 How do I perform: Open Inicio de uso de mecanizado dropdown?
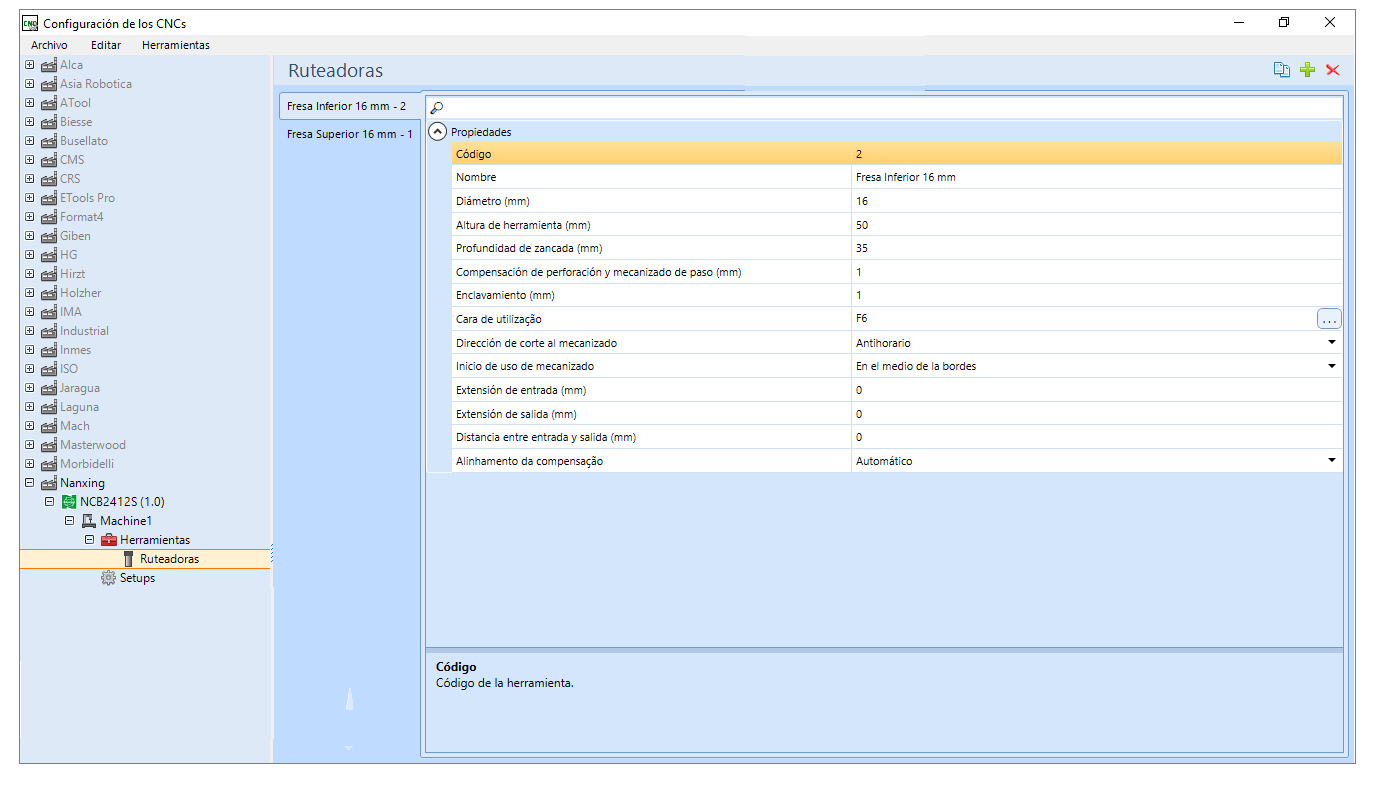(x=1331, y=367)
